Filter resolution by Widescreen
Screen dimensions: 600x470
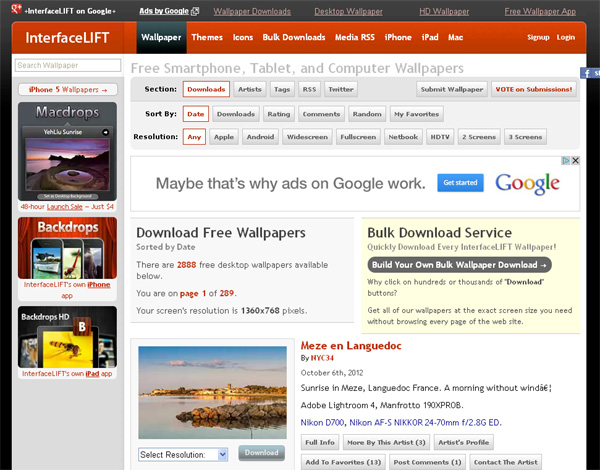pyautogui.click(x=307, y=137)
